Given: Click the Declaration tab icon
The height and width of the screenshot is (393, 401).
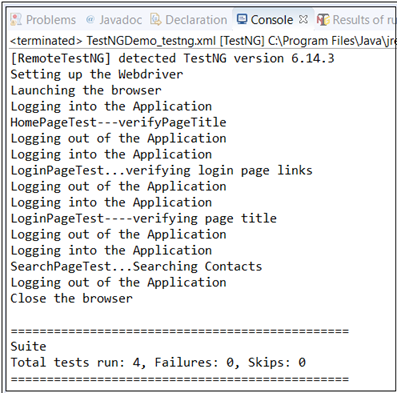Looking at the screenshot, I should (155, 20).
